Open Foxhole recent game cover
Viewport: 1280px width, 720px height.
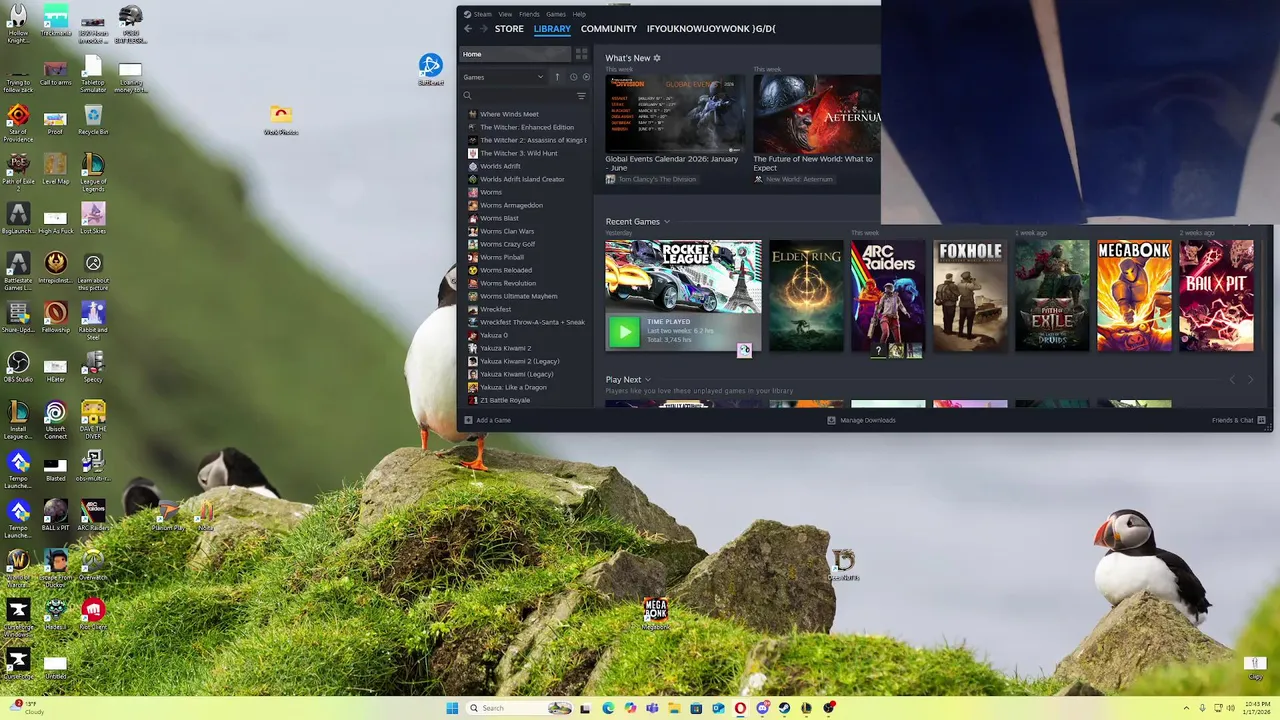(x=970, y=296)
